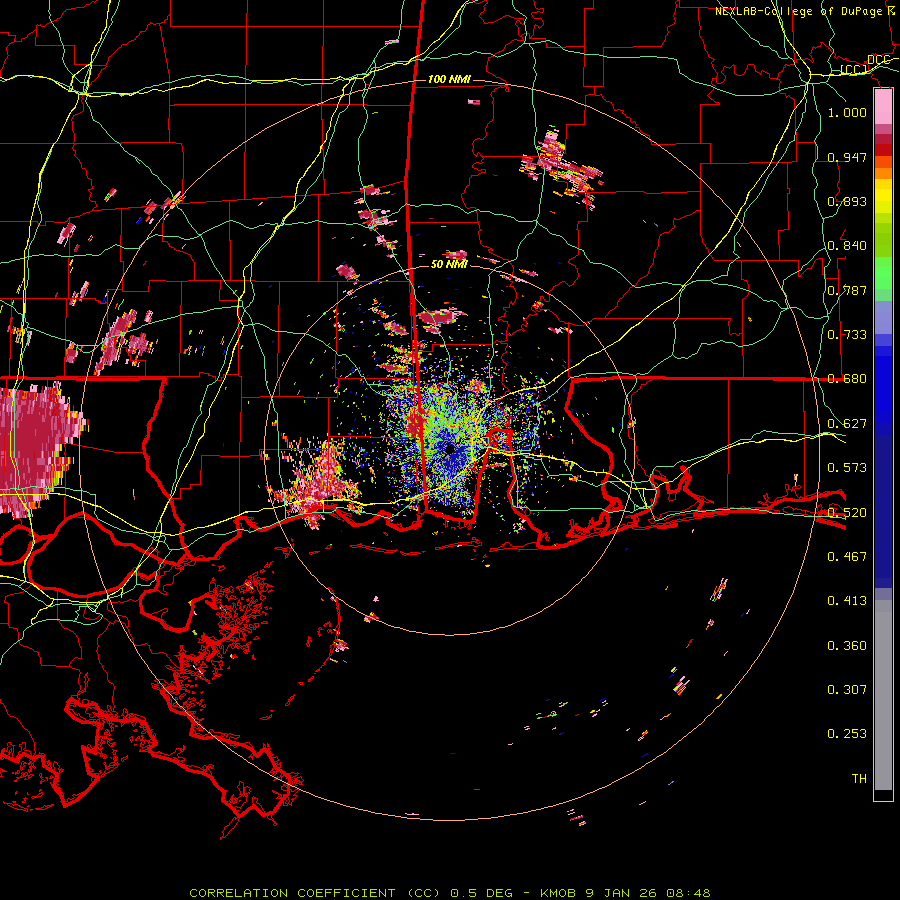Select the 0.253 scale value
Image resolution: width=900 pixels, height=900 pixels.
tap(847, 734)
